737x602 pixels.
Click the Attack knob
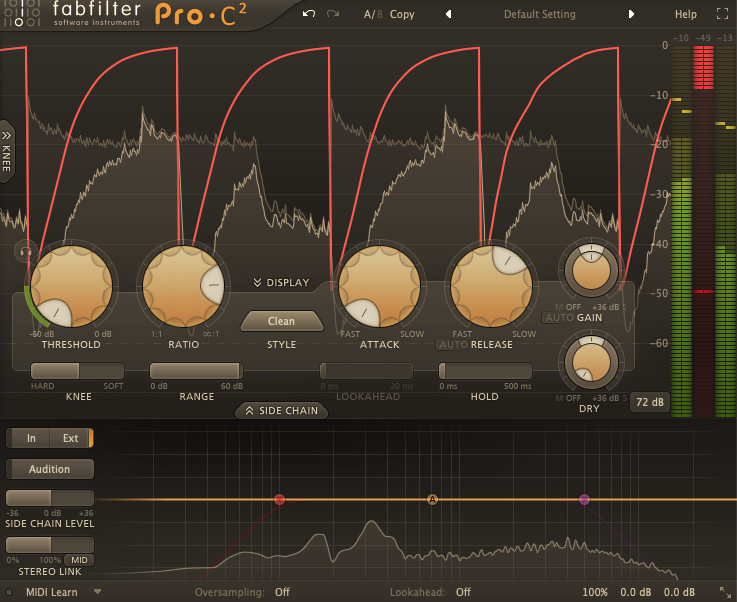[x=379, y=286]
